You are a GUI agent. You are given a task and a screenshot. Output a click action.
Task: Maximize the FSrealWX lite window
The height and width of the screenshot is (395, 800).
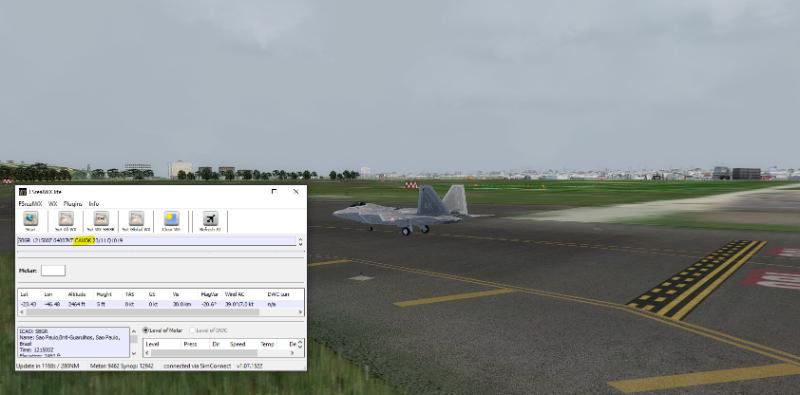click(x=274, y=192)
